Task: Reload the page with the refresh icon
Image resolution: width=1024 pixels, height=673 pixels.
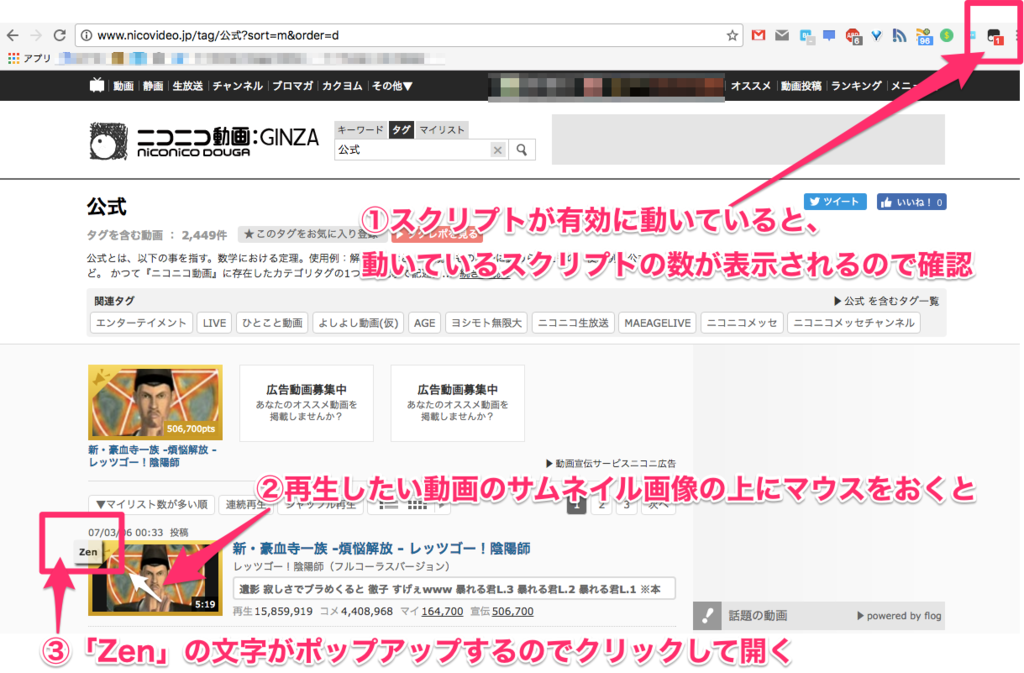Action: click(59, 35)
